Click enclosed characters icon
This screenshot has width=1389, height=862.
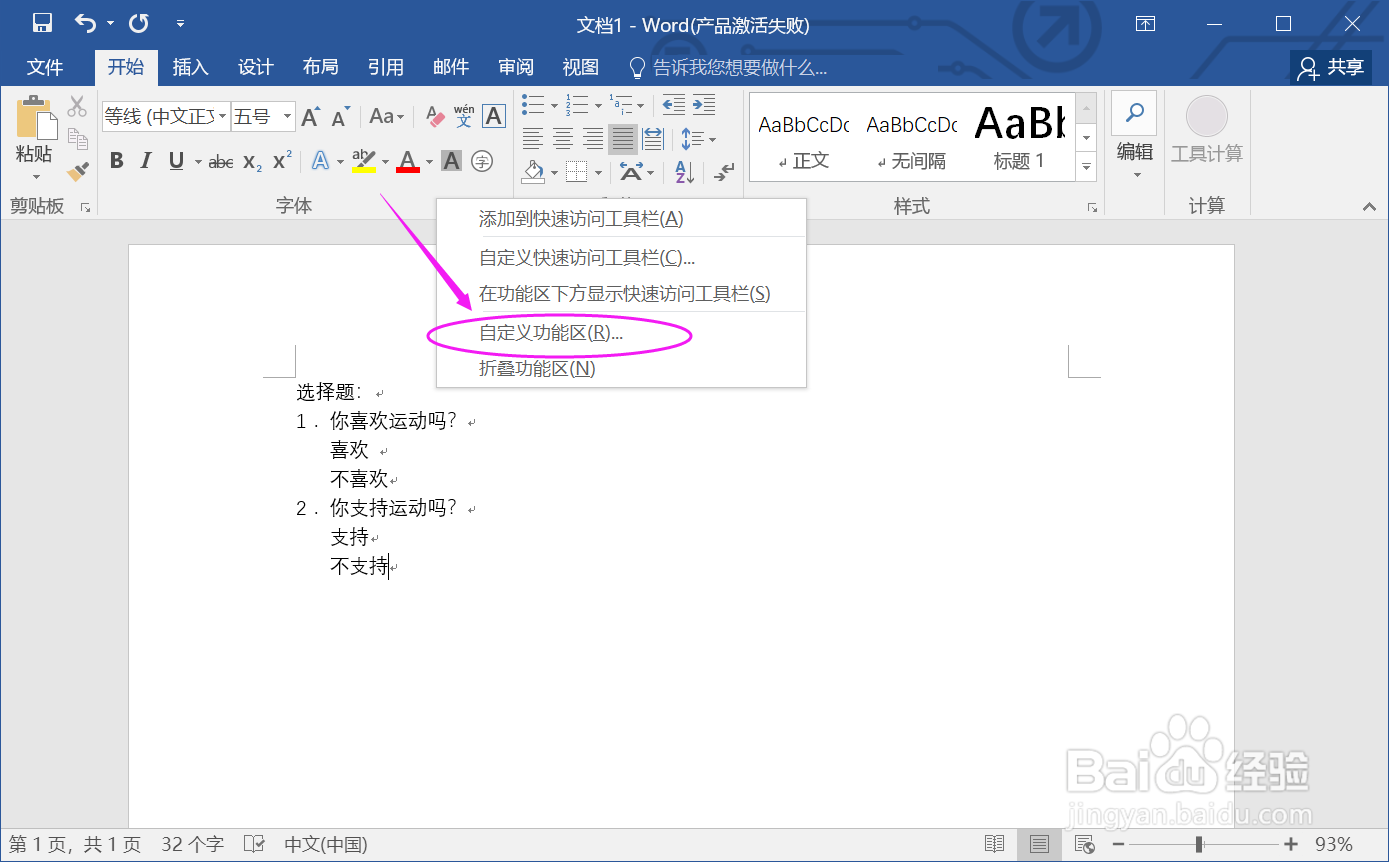tap(482, 161)
